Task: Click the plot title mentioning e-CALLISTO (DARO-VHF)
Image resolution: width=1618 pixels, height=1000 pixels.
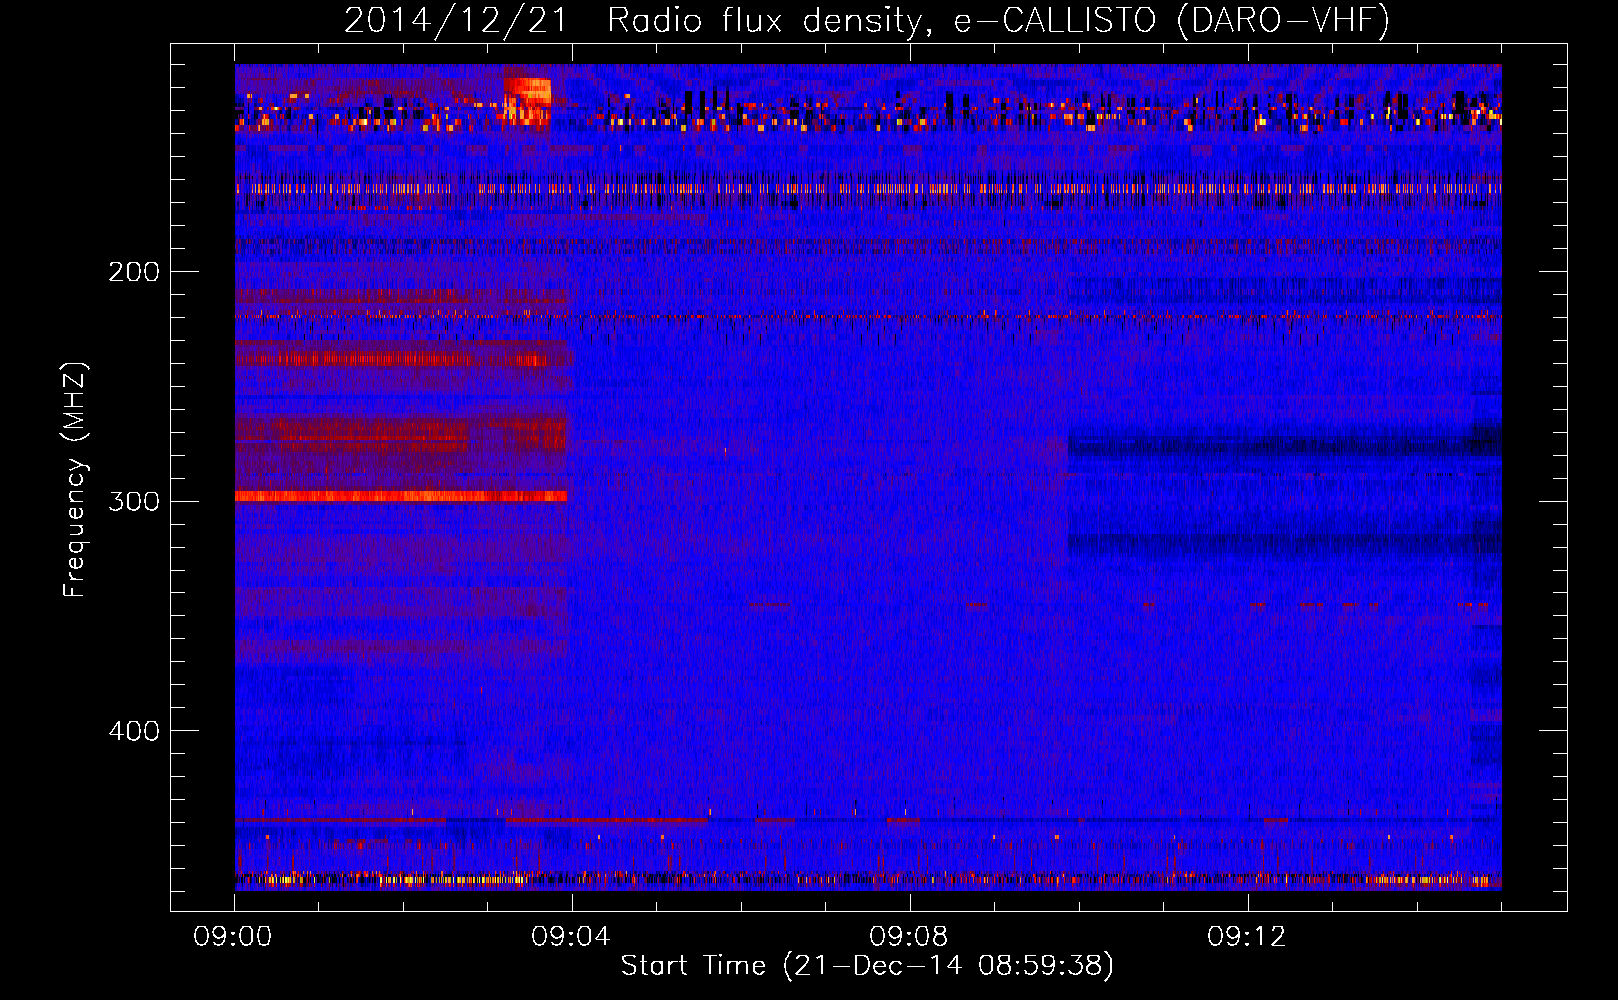Action: click(867, 20)
